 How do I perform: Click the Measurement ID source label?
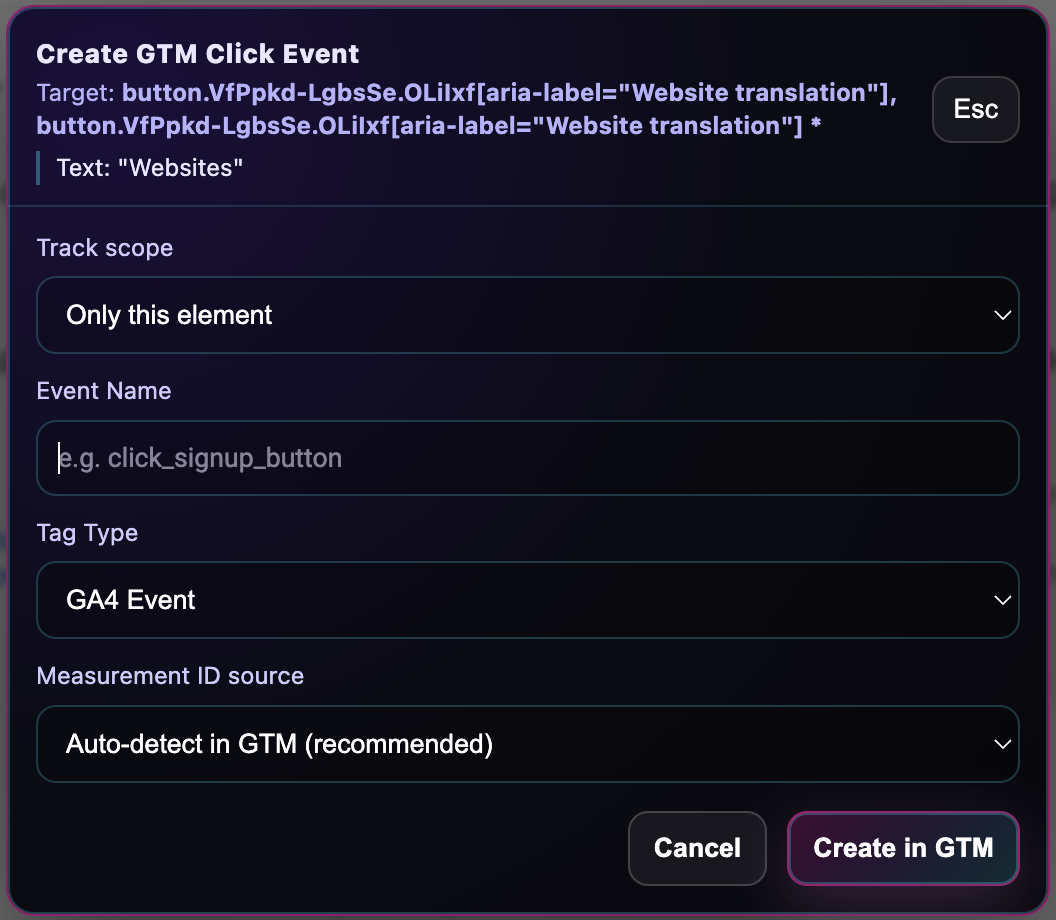click(170, 675)
